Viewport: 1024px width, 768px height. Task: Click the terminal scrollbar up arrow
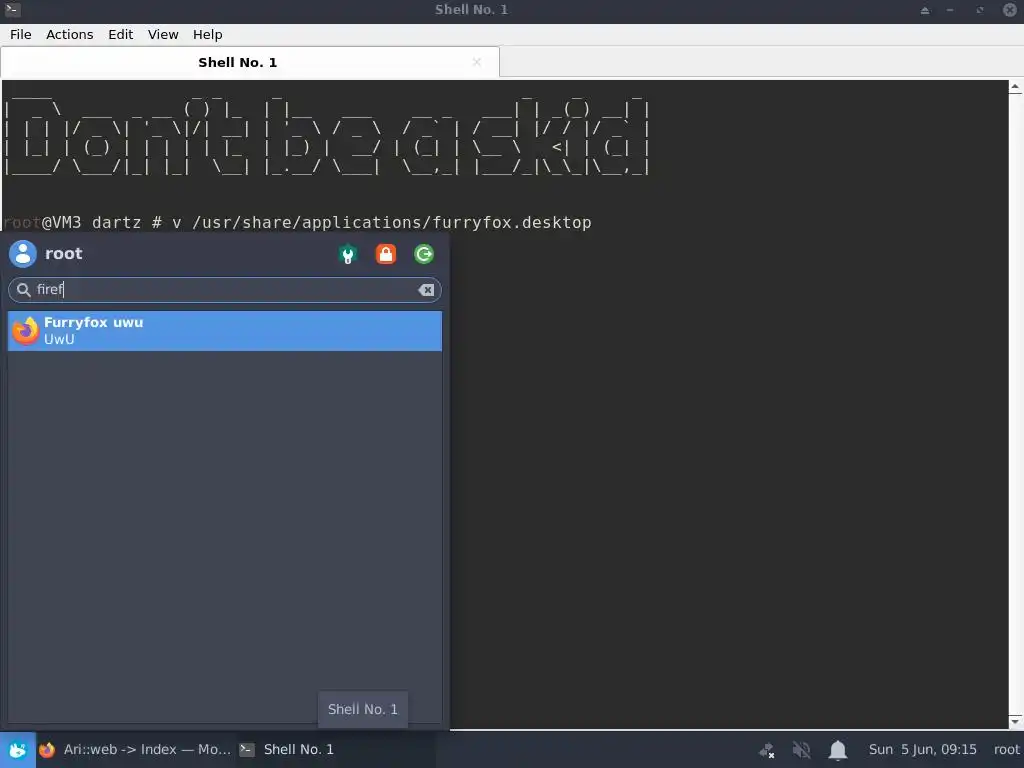click(1016, 87)
